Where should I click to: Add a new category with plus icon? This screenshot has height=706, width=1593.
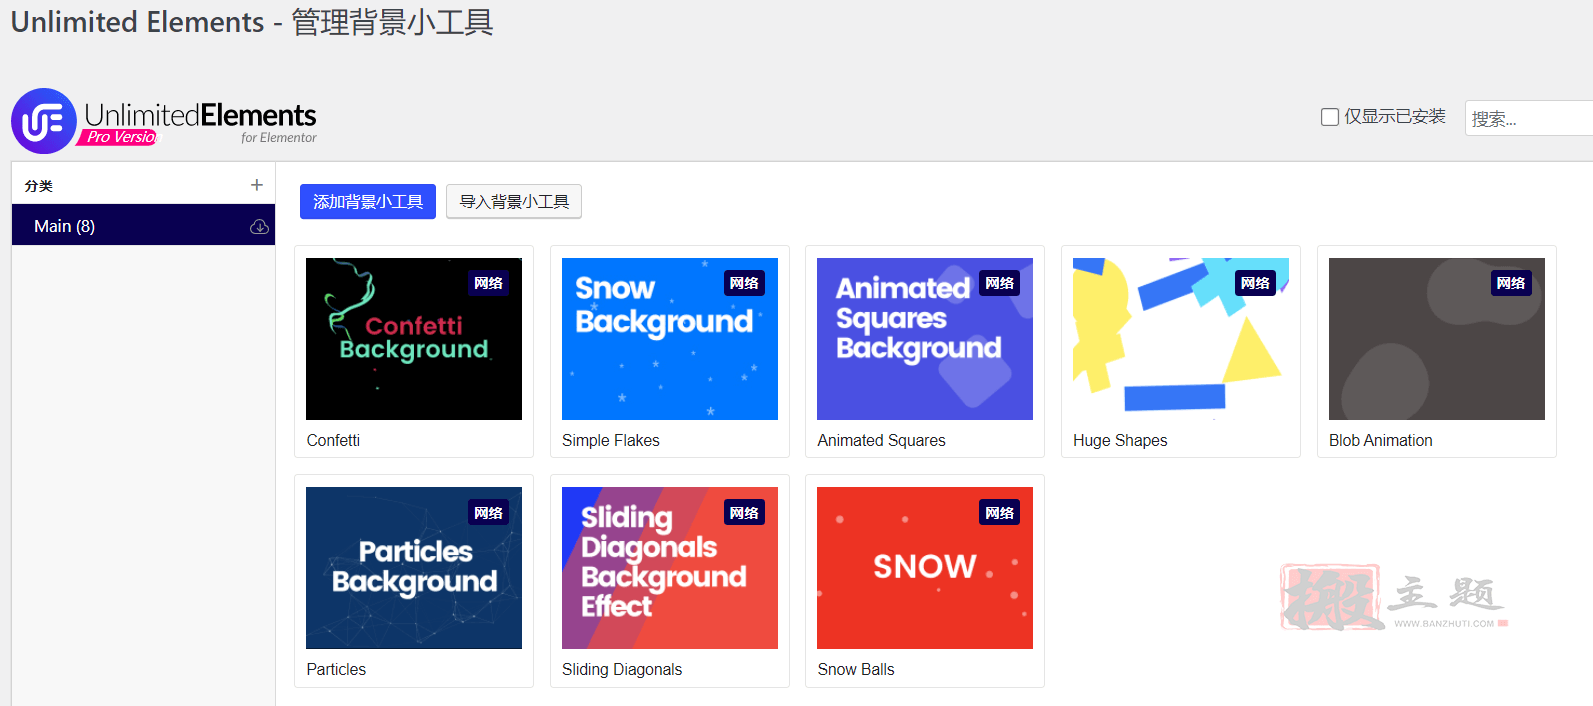[x=257, y=185]
